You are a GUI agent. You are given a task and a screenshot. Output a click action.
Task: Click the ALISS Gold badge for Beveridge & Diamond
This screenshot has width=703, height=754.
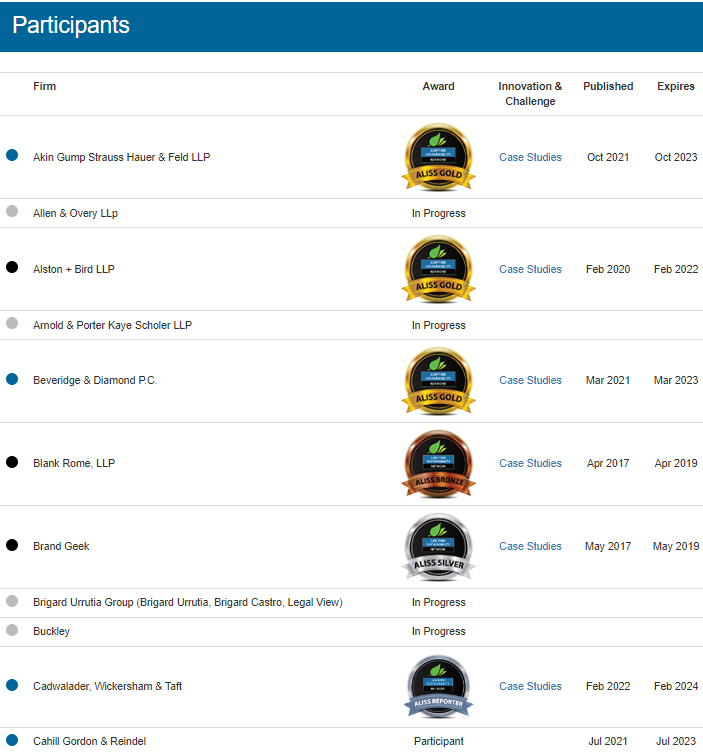point(439,381)
